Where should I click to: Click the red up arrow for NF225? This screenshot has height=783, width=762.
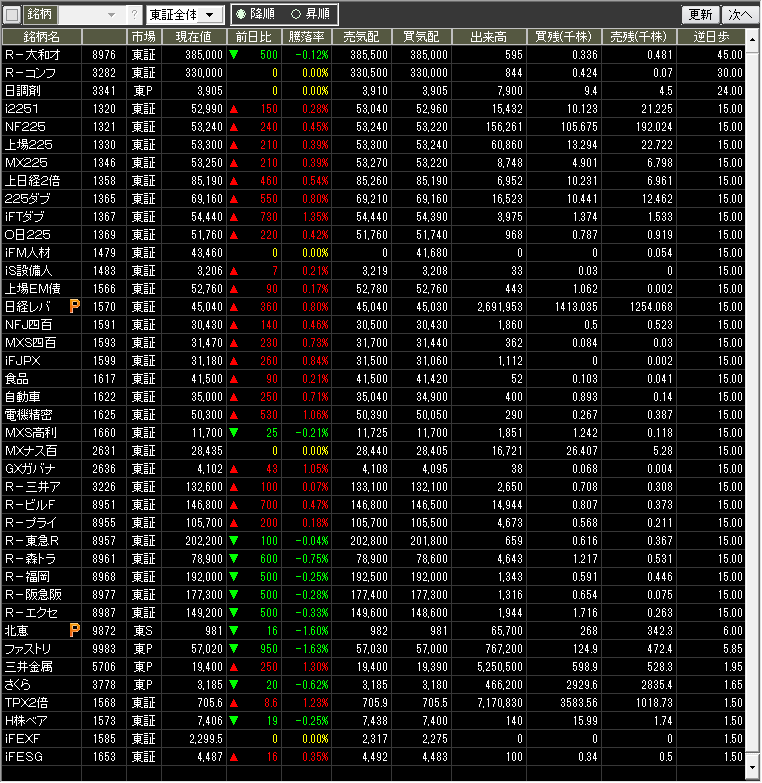(233, 126)
